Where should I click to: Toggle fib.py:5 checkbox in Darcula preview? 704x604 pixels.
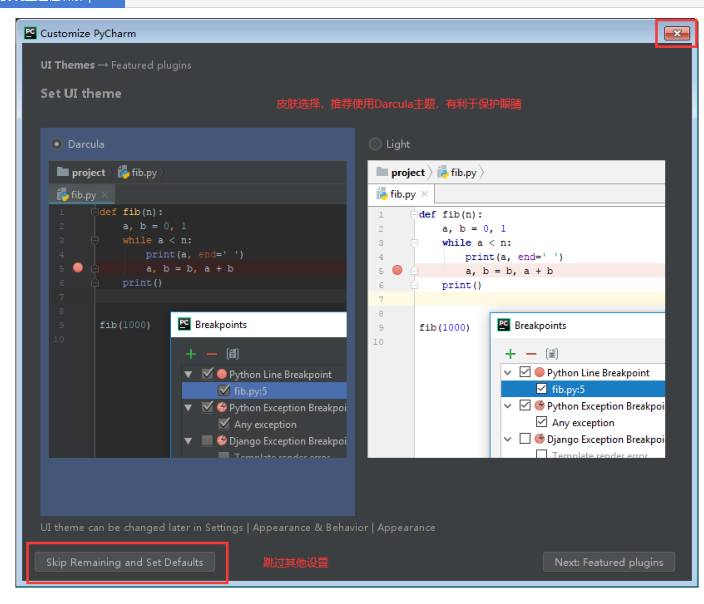[x=224, y=390]
